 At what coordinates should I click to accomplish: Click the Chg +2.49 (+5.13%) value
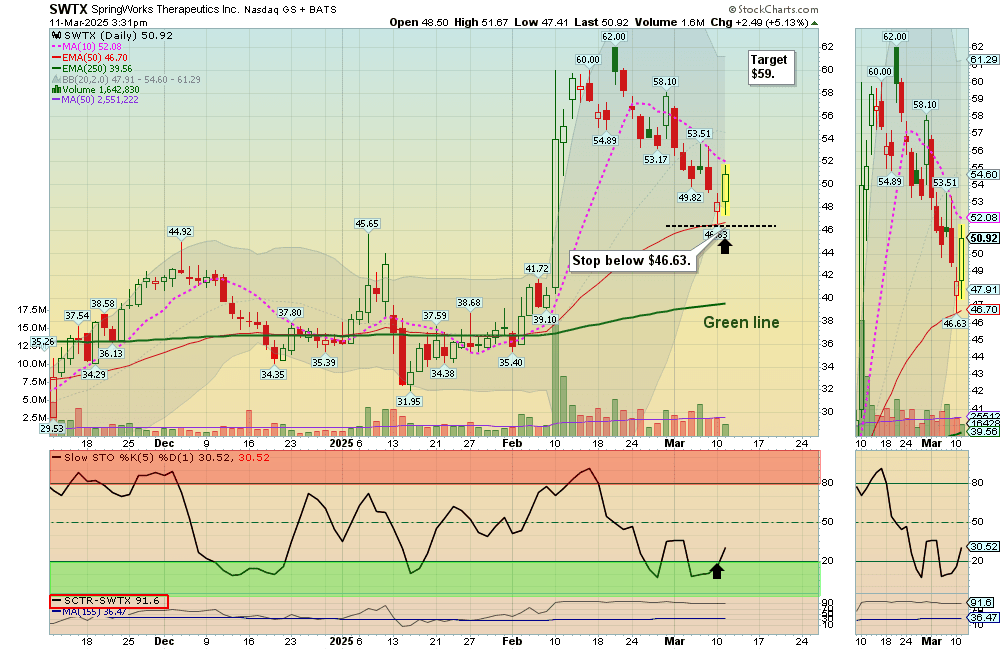point(760,22)
